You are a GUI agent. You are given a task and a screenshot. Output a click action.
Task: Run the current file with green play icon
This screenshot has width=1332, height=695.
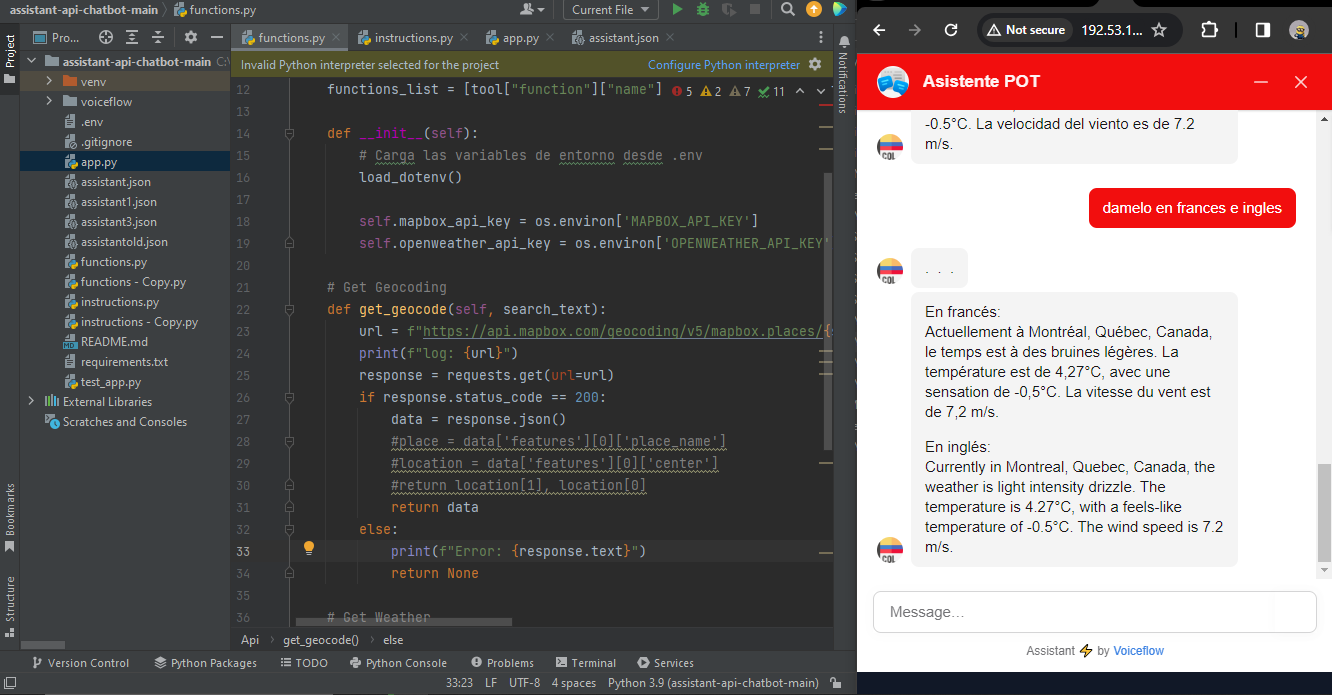point(677,10)
